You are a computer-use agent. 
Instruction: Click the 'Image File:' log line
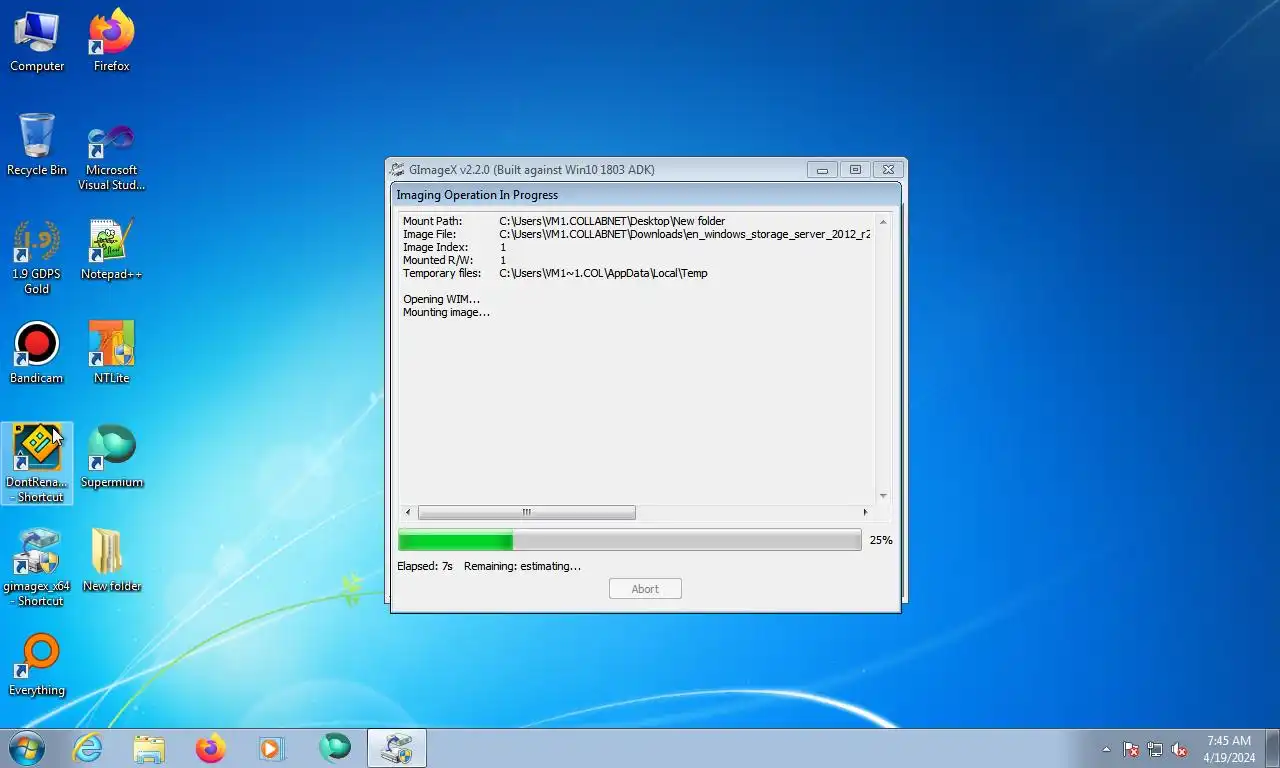pos(637,234)
